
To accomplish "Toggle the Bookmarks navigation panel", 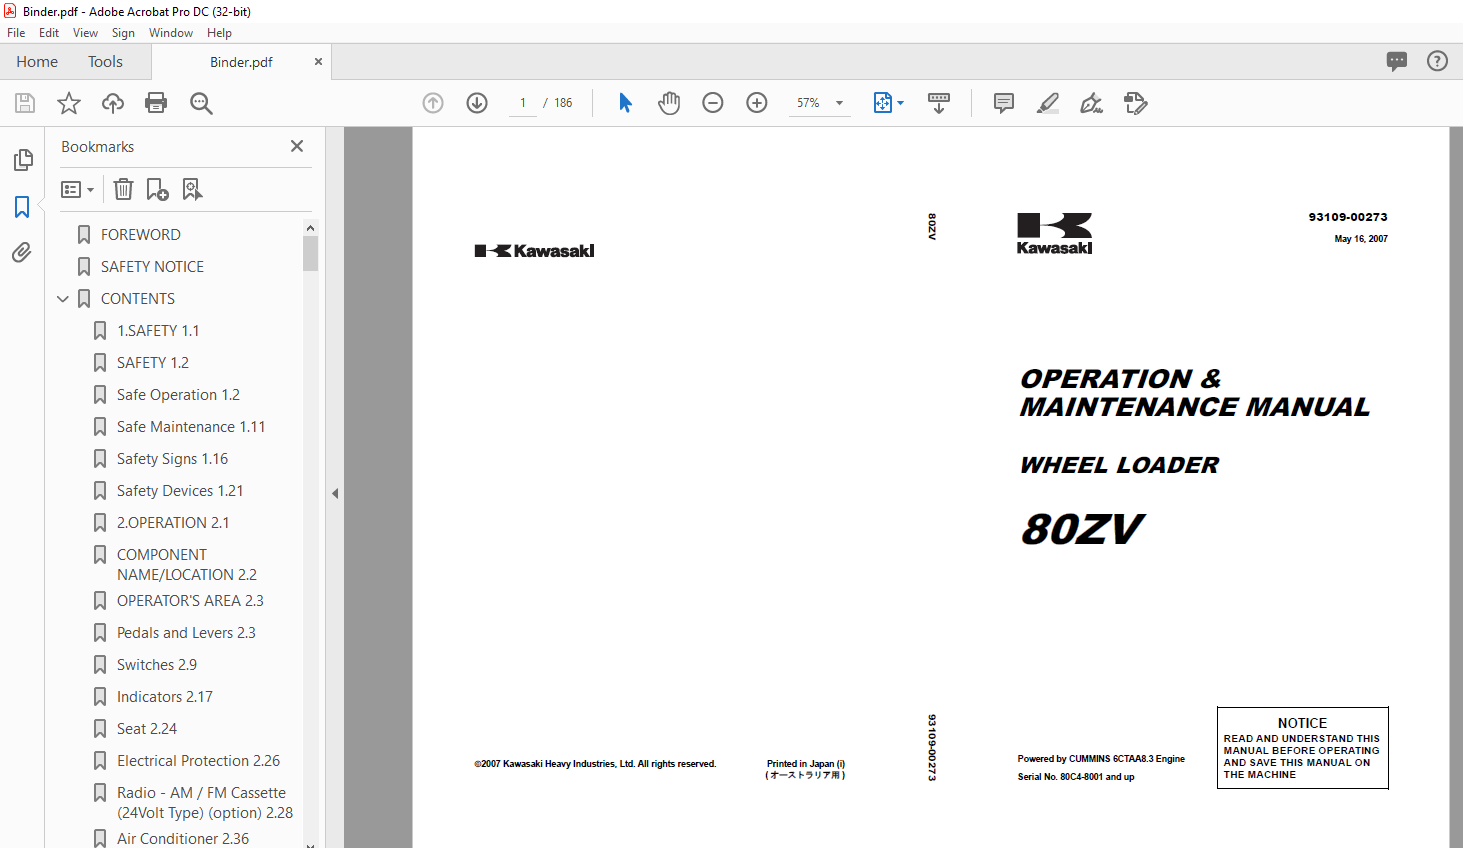I will (22, 207).
